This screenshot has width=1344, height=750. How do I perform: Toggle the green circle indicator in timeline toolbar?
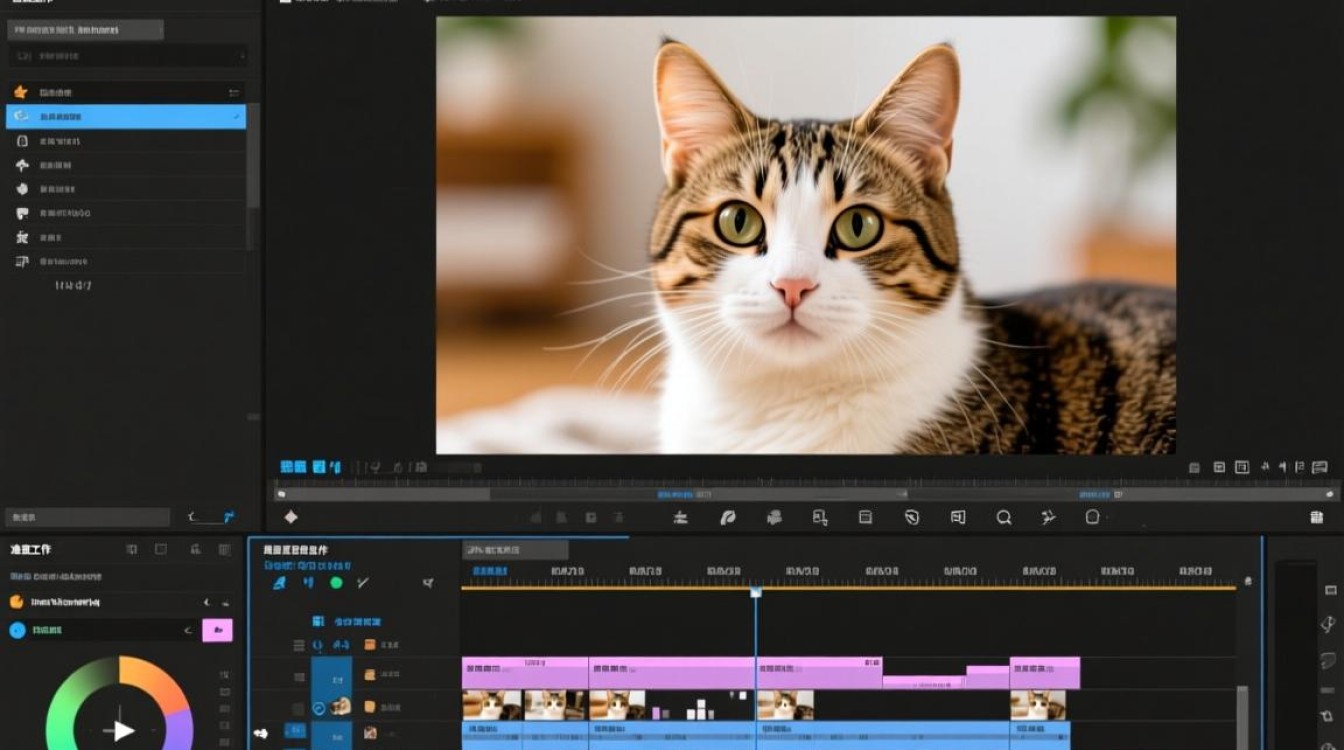pos(336,582)
